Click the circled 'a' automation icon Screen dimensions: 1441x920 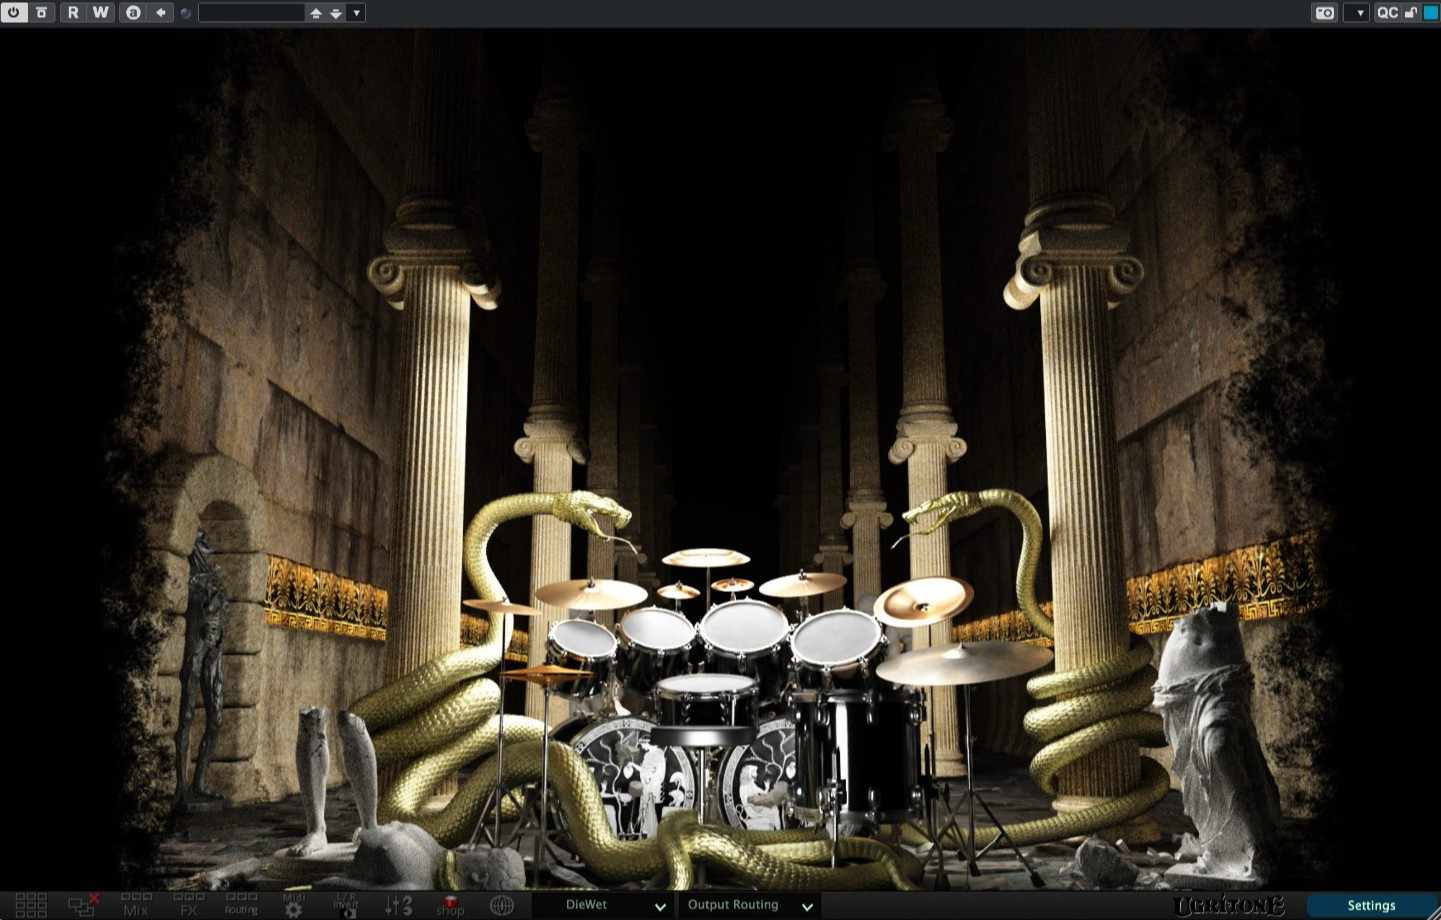133,13
